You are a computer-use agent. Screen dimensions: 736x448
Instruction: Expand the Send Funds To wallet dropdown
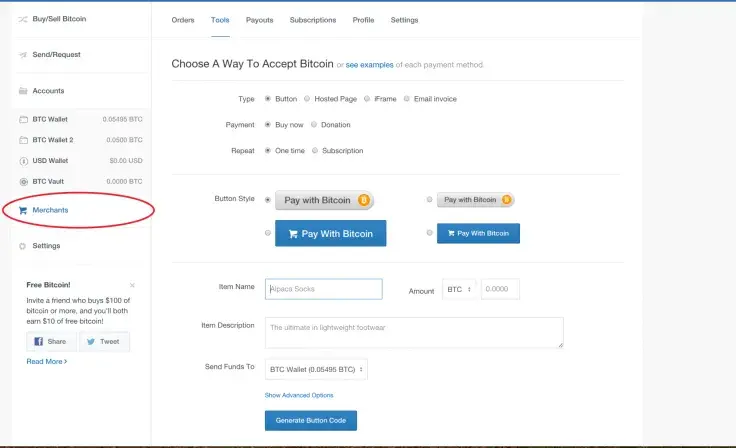coord(316,370)
